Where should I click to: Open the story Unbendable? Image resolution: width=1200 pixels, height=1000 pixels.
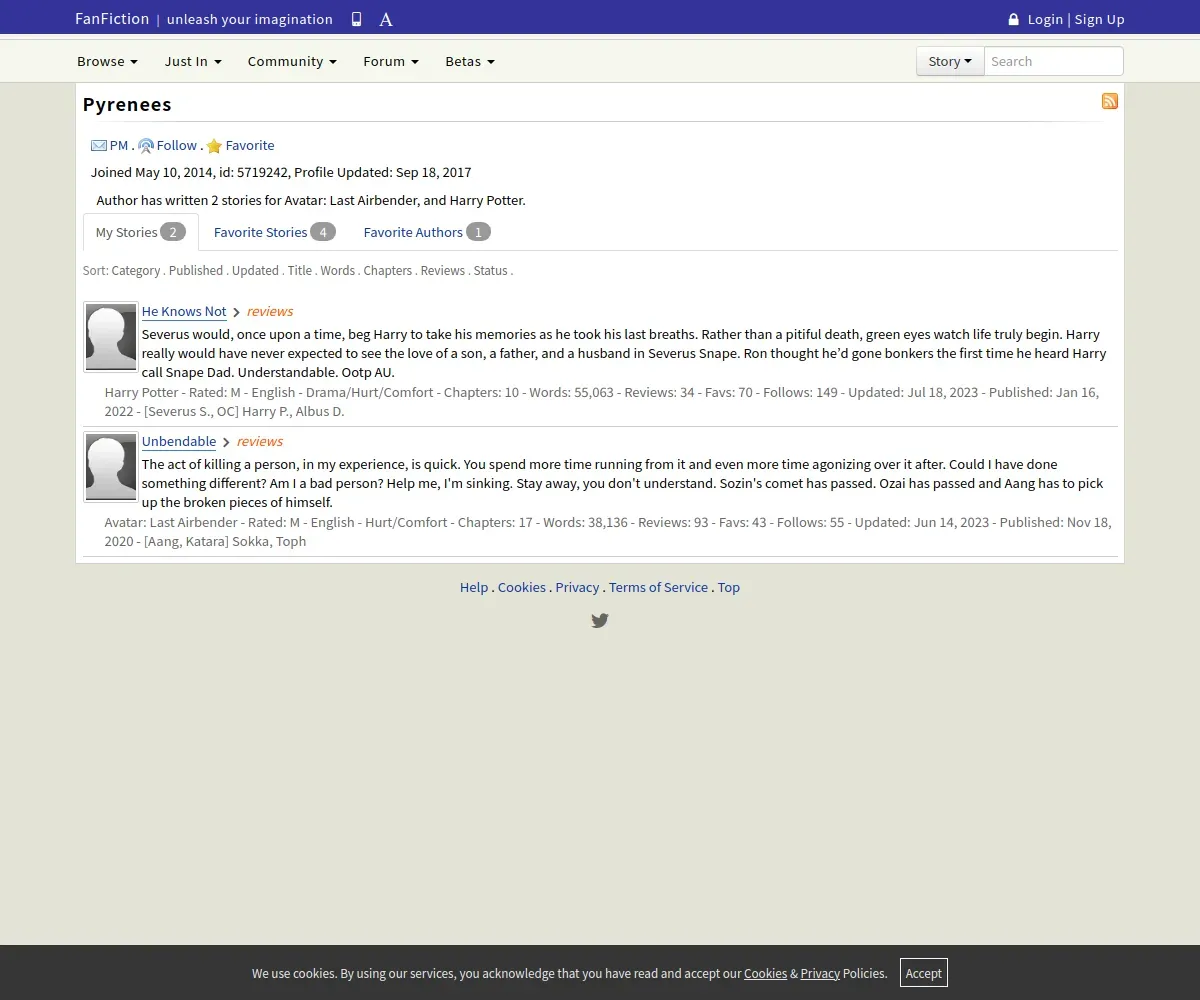click(179, 441)
